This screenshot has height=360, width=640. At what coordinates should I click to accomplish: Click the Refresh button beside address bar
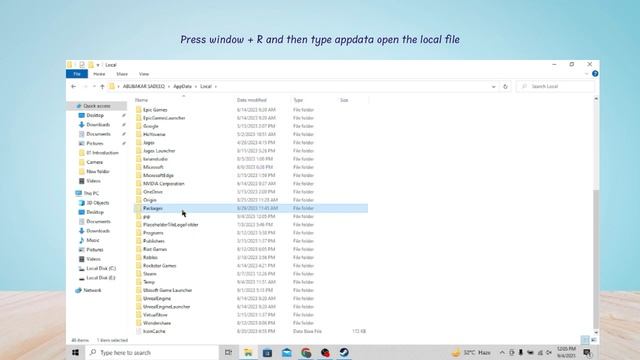point(505,87)
